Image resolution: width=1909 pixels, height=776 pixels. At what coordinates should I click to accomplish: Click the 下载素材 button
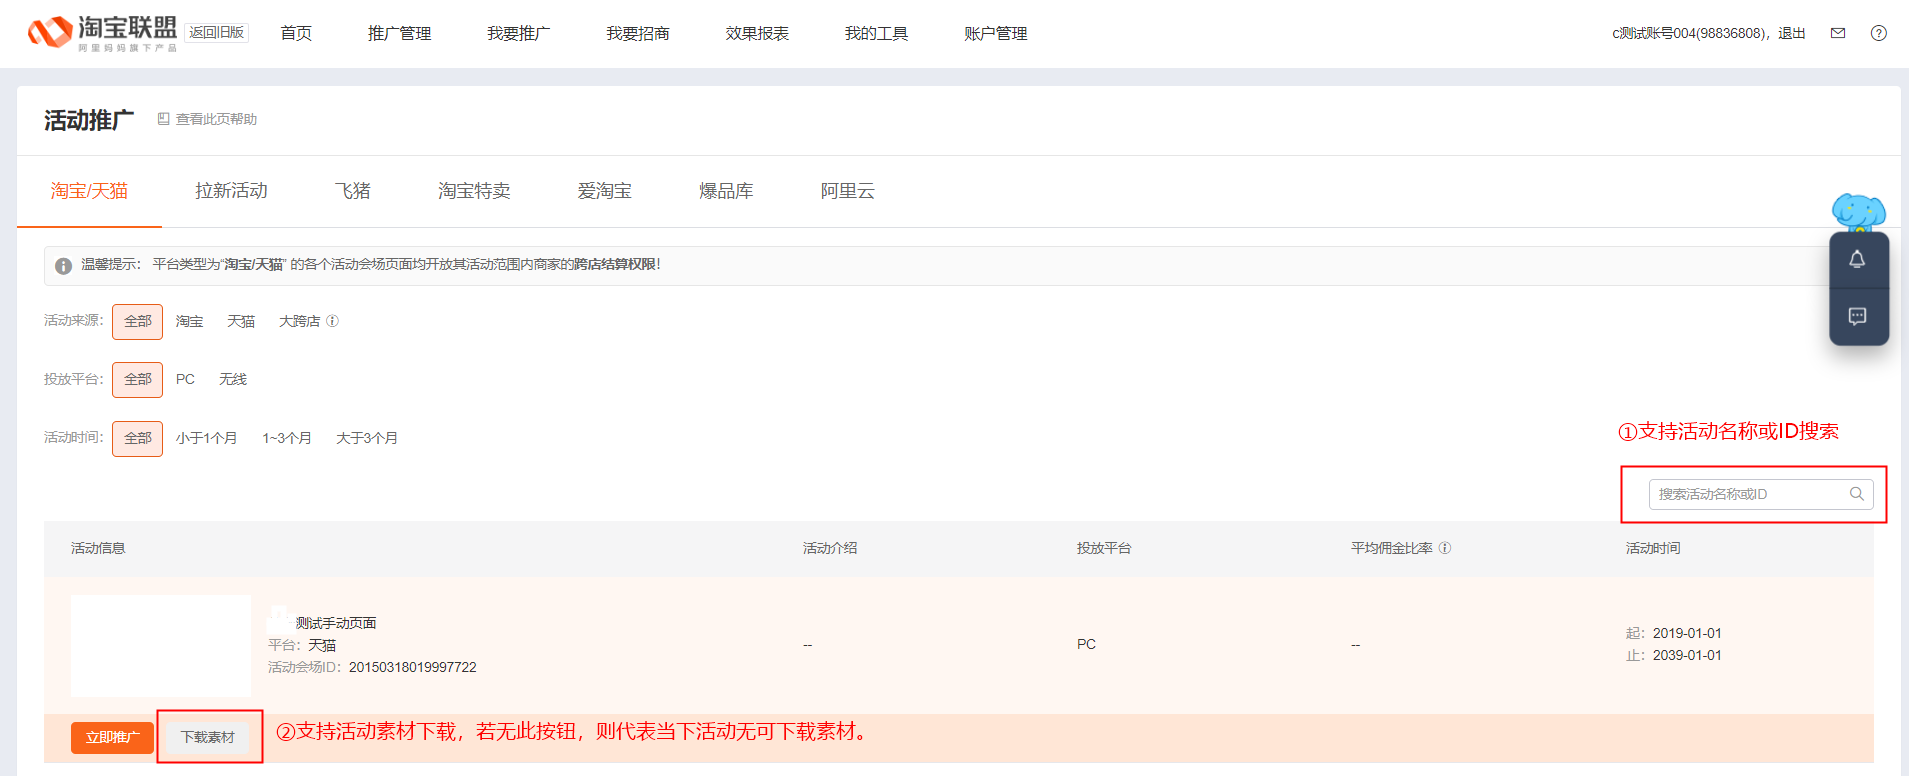[x=208, y=737]
